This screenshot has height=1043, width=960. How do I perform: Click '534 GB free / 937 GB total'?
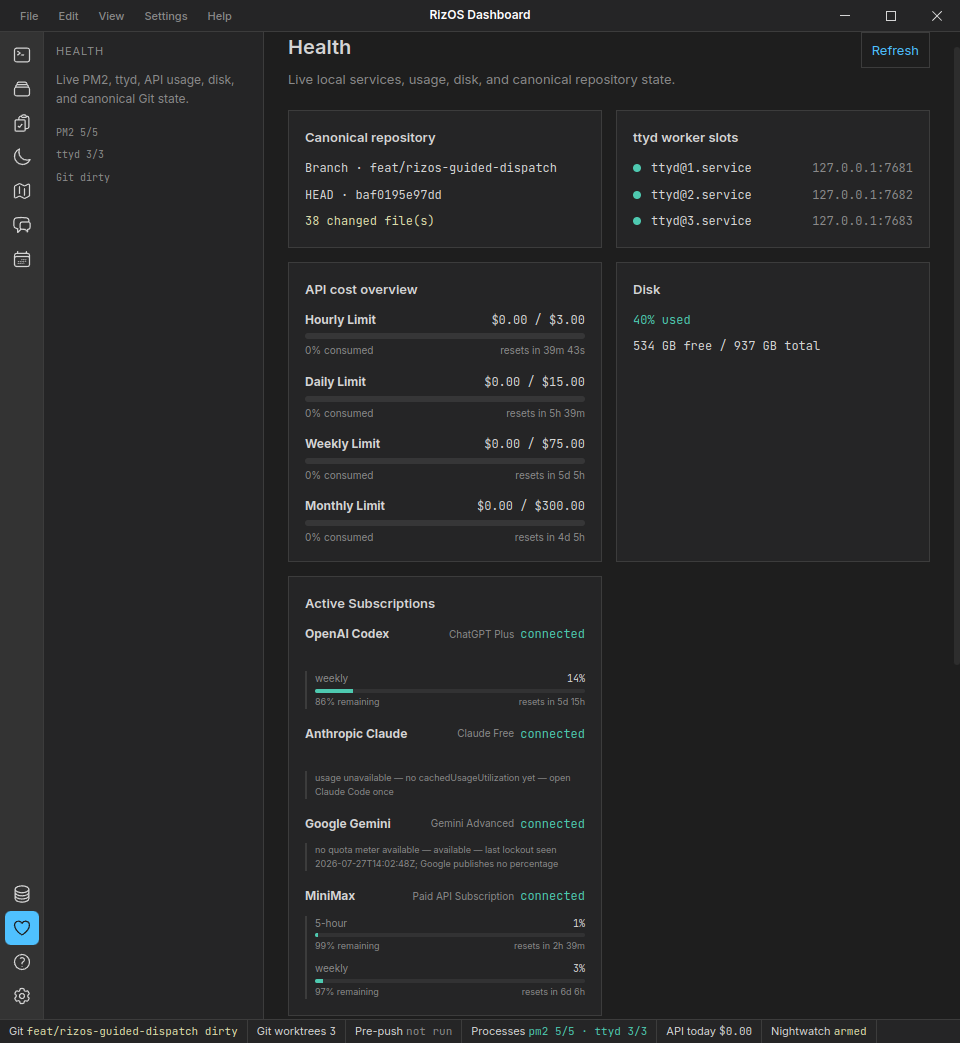click(x=726, y=346)
